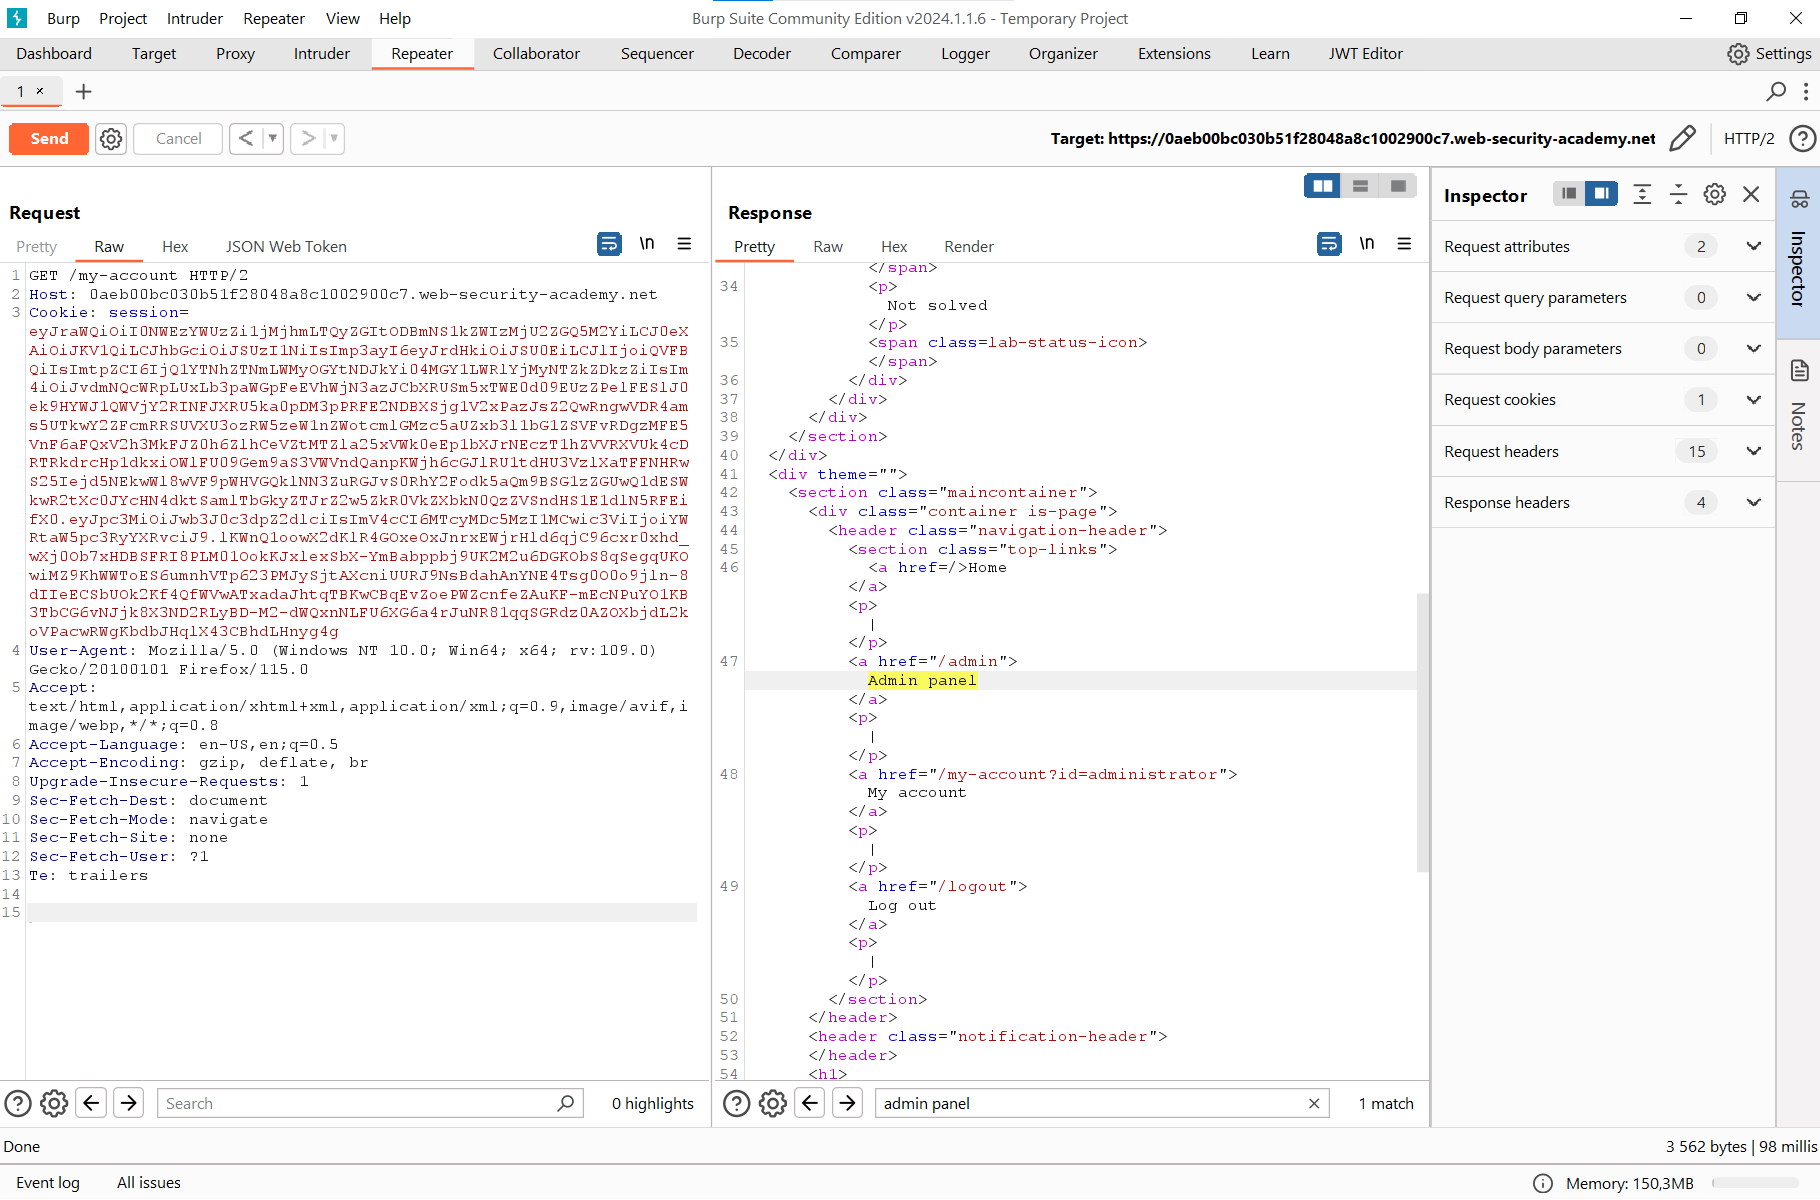Select response Raw view tab
The image size is (1820, 1200).
(828, 247)
